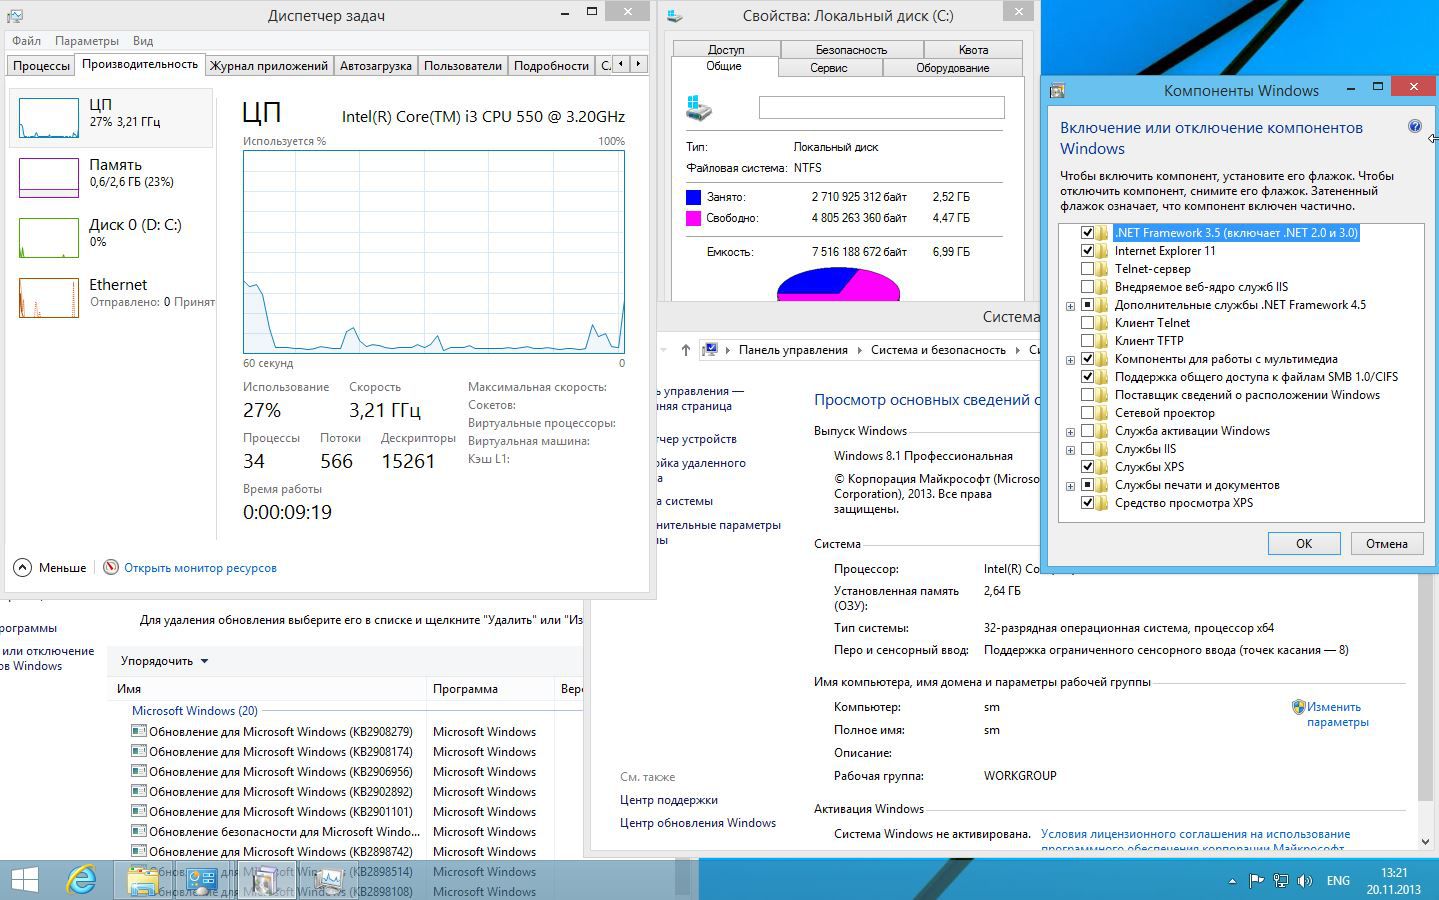Click the Windows Start button
Viewport: 1439px width, 900px height.
[24, 880]
